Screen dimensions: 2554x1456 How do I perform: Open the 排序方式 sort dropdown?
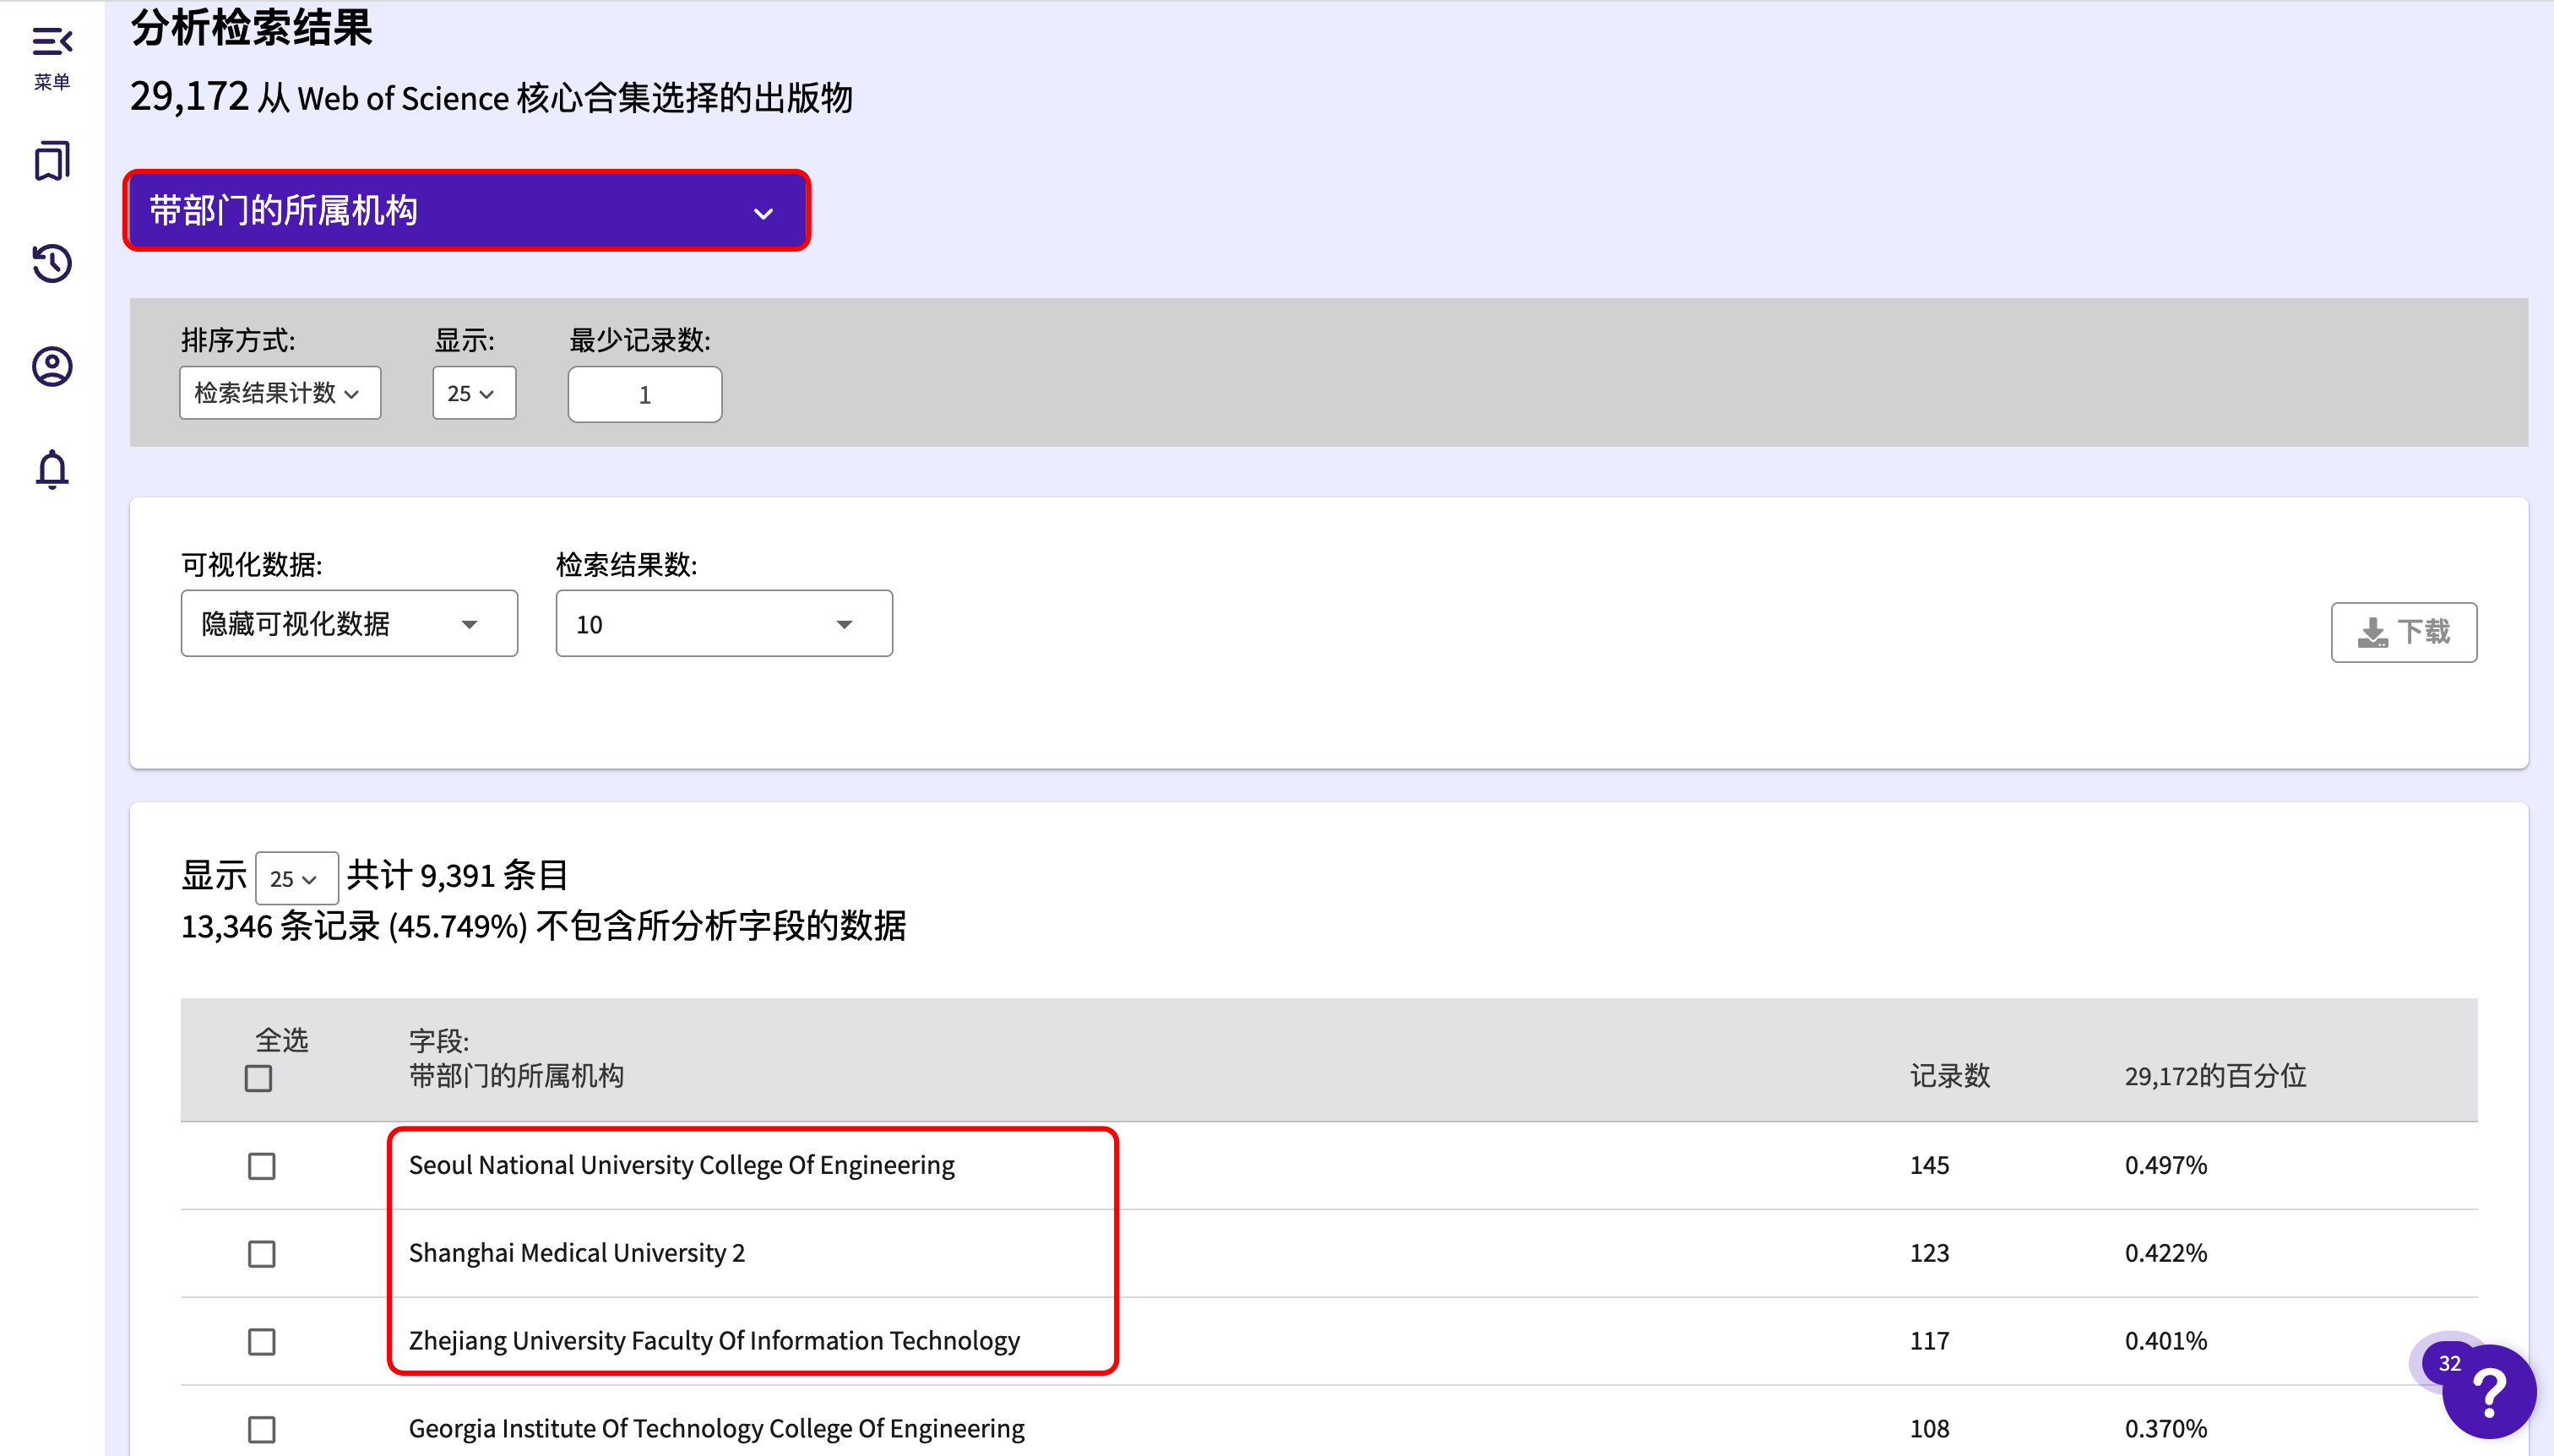[x=280, y=393]
